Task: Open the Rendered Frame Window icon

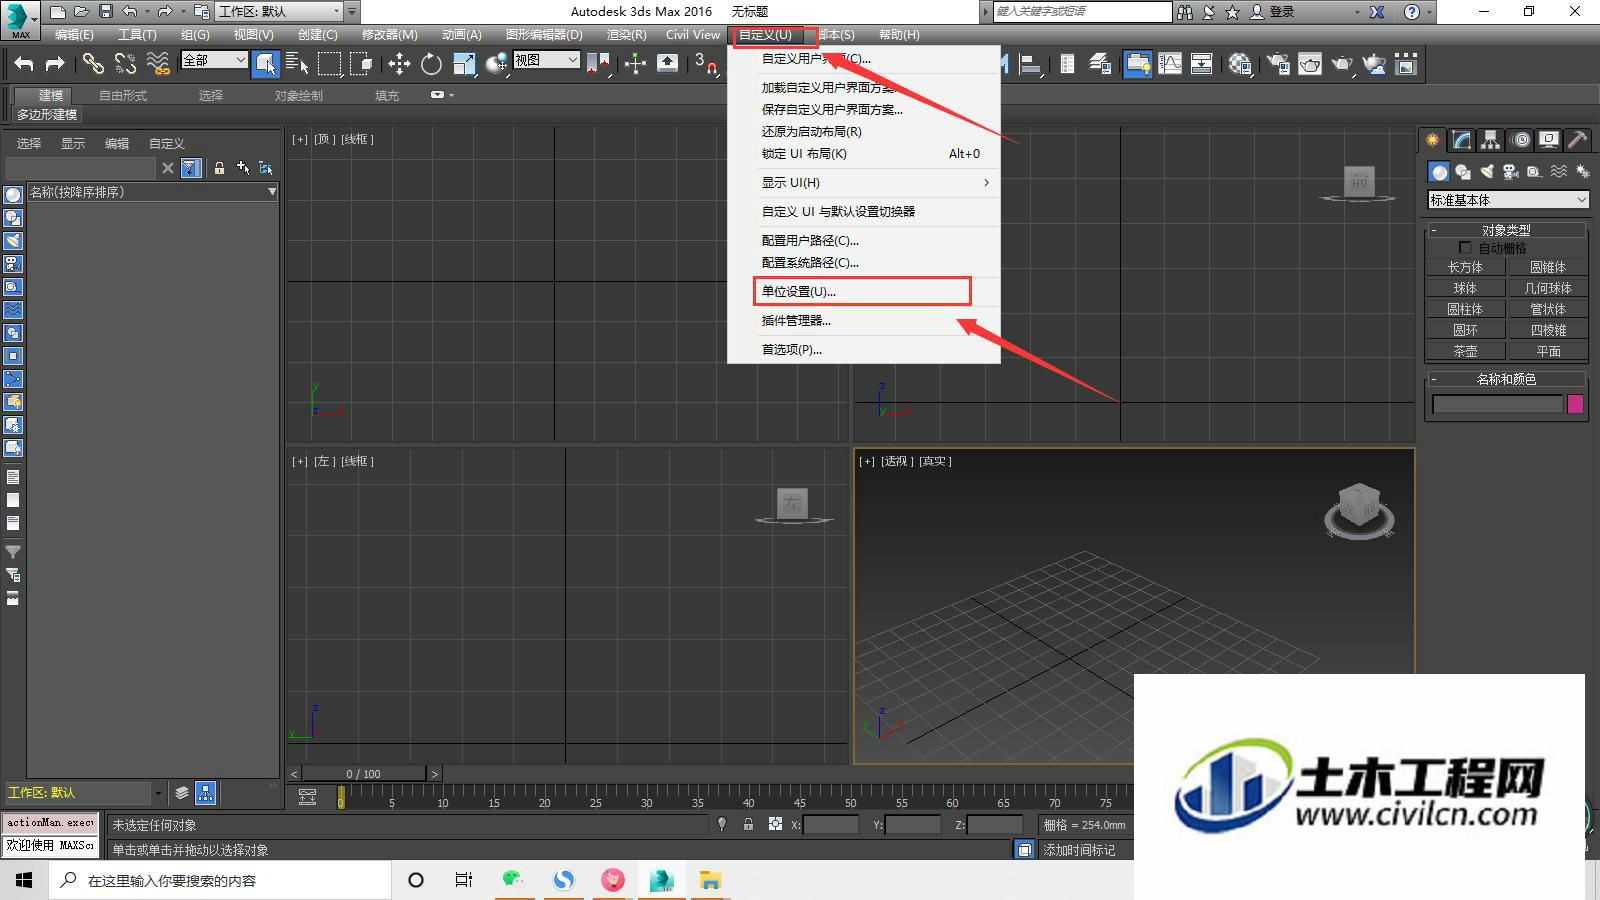Action: (x=1310, y=64)
